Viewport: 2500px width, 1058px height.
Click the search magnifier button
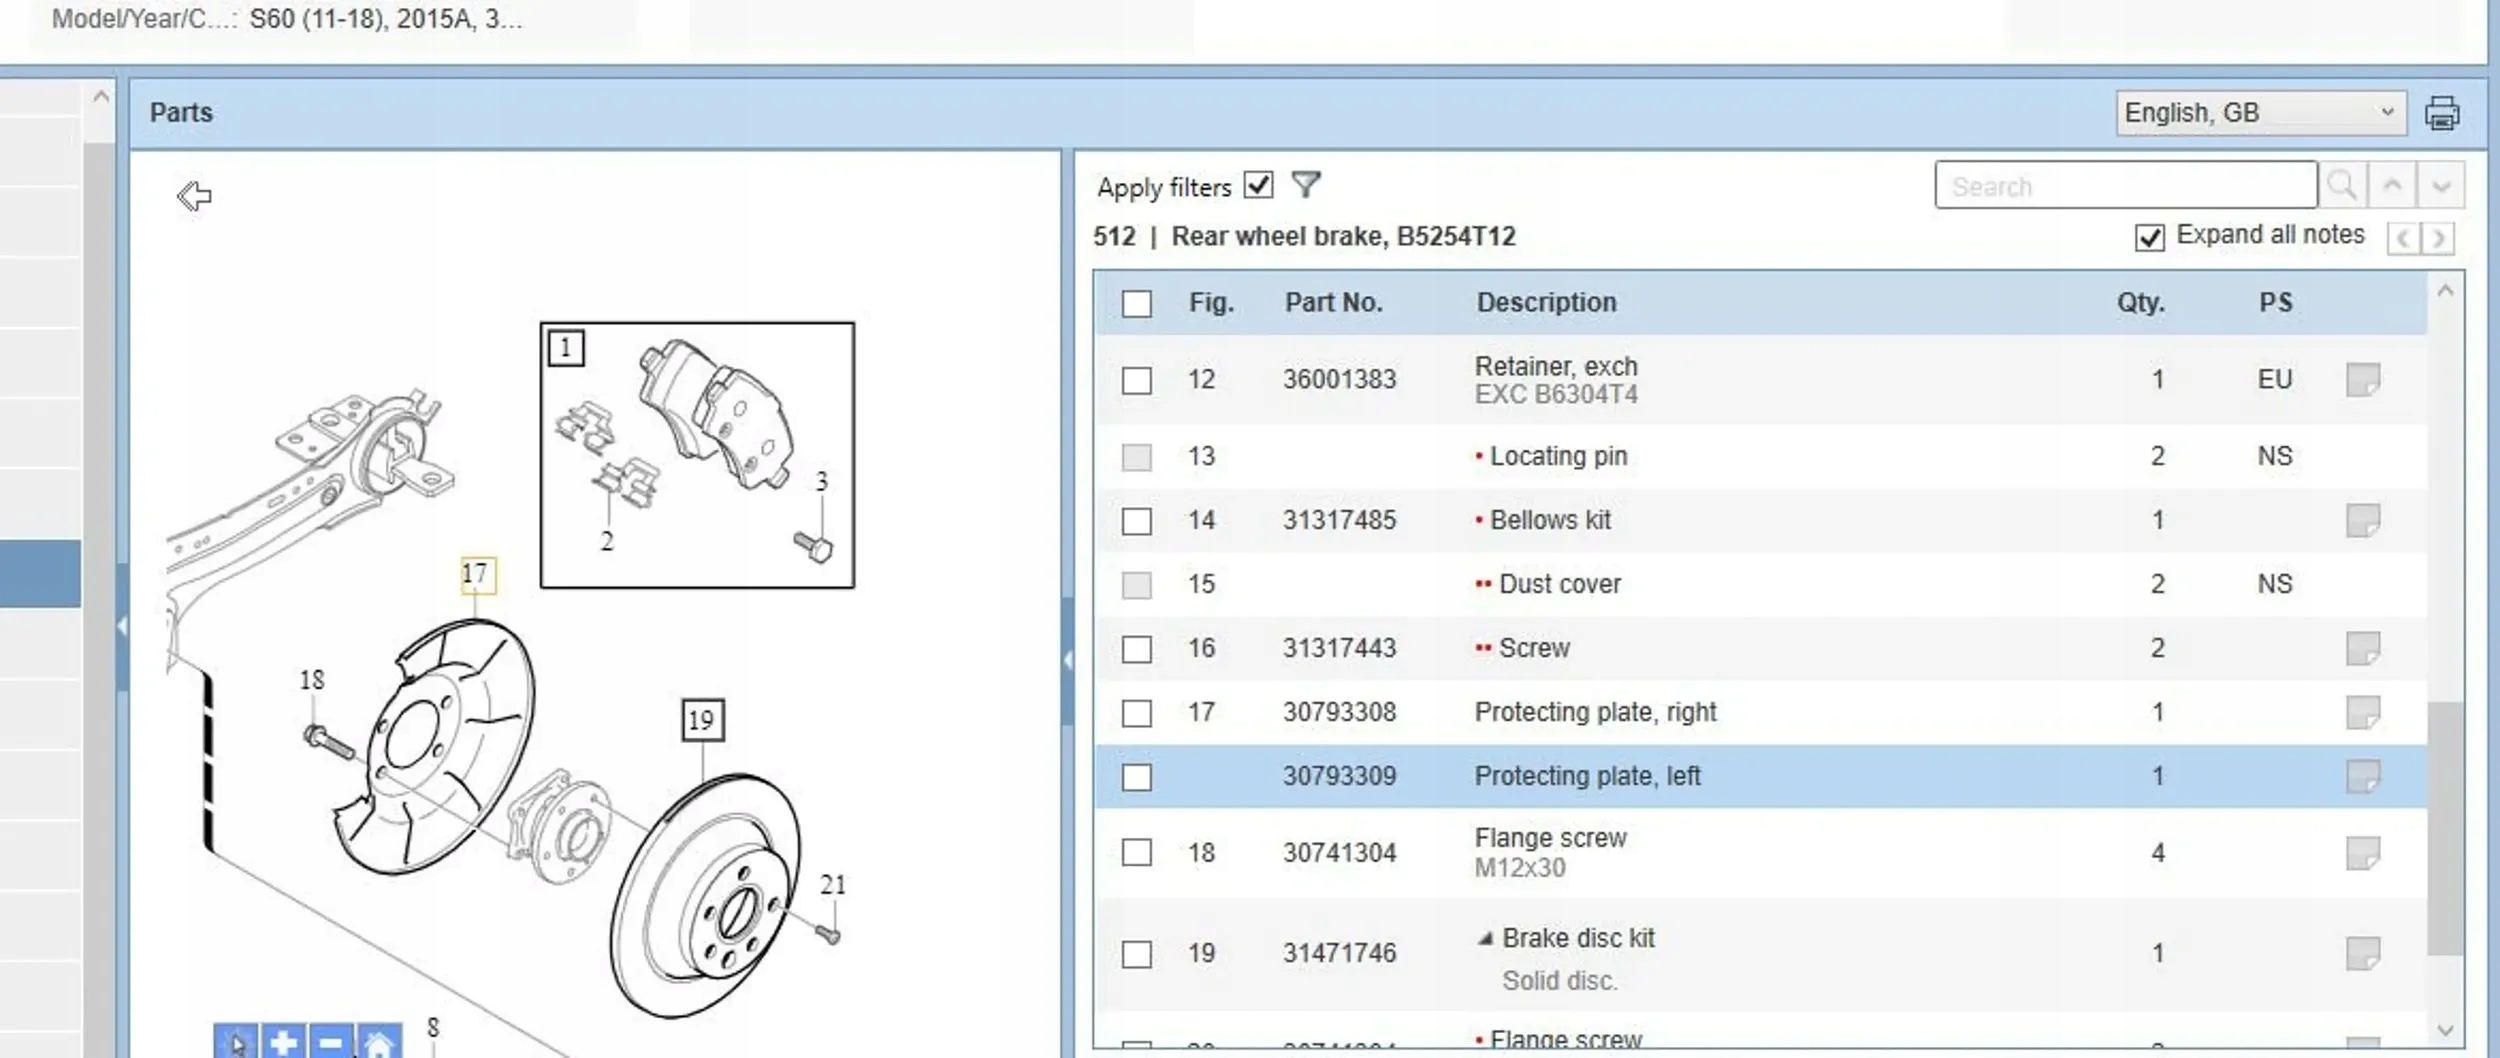[x=2342, y=186]
